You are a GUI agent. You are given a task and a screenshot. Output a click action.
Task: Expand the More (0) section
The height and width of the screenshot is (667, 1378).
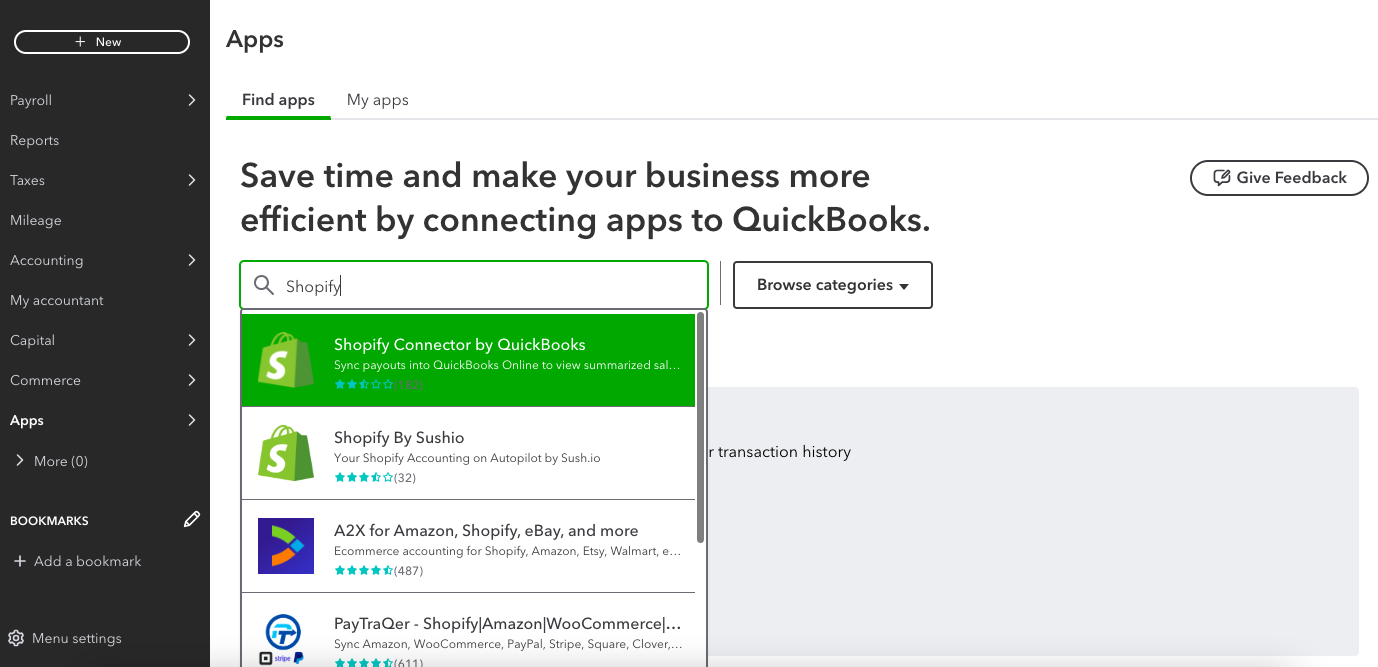pyautogui.click(x=19, y=461)
